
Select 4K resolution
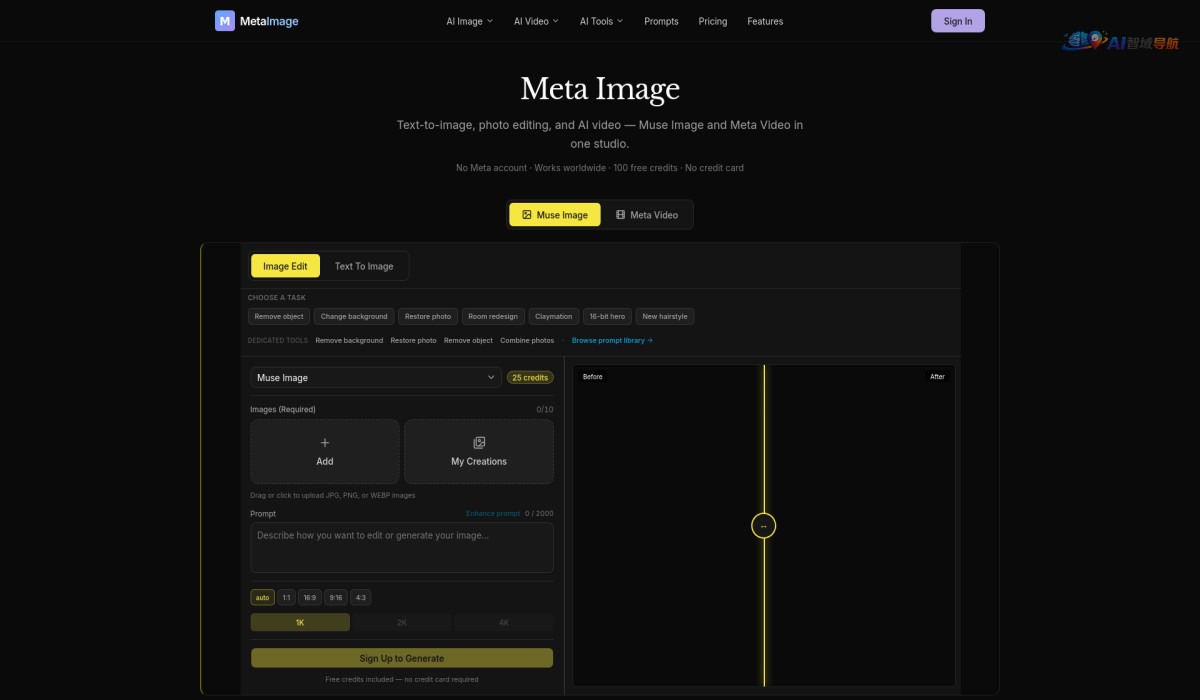[x=504, y=622]
